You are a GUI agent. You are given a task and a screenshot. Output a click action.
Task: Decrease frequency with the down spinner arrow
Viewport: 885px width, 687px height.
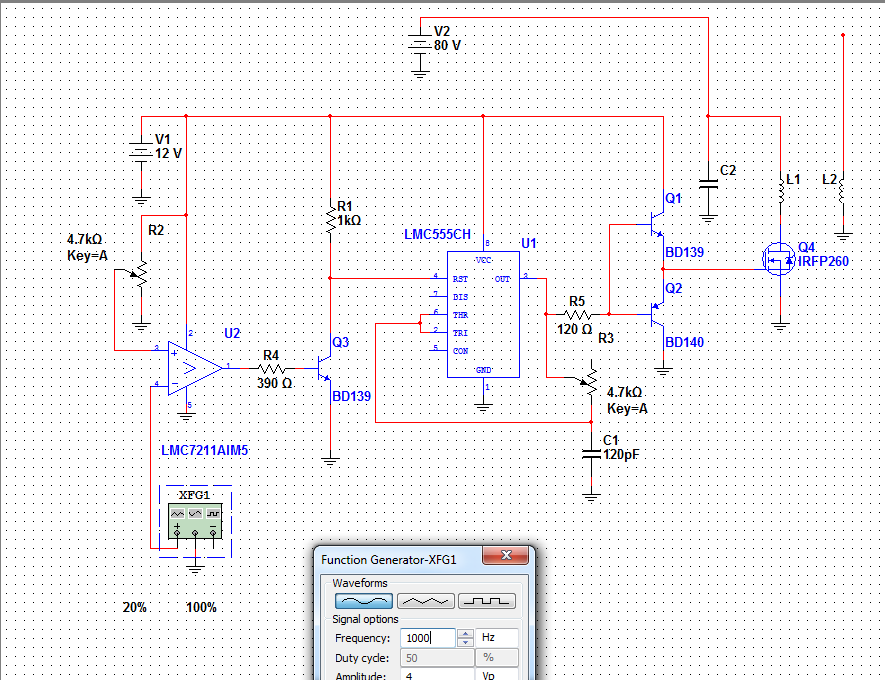[464, 643]
